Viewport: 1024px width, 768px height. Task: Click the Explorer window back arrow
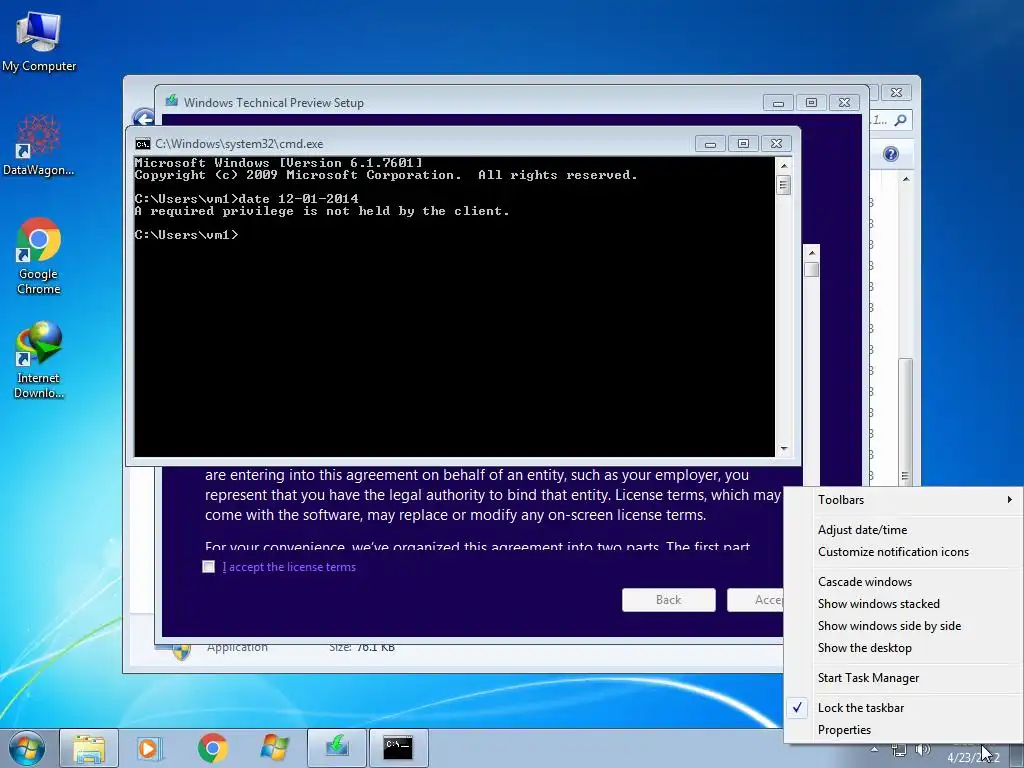point(144,118)
